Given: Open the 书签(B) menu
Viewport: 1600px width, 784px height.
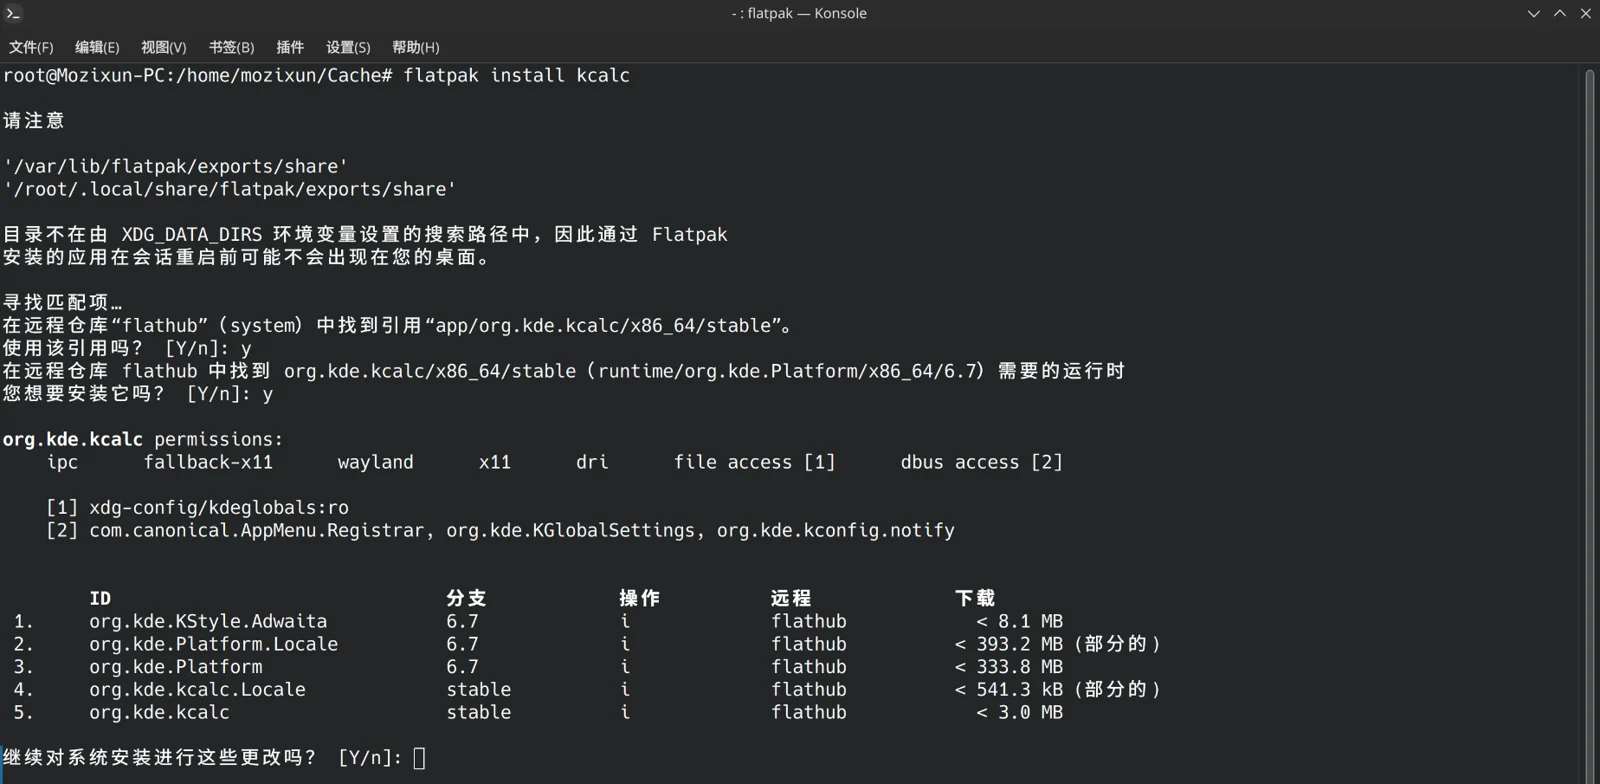Looking at the screenshot, I should point(231,47).
